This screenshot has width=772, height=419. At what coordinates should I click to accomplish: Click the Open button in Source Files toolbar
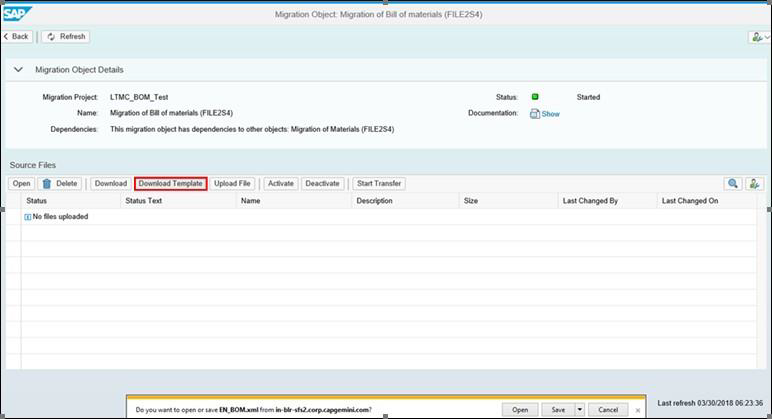pyautogui.click(x=21, y=184)
